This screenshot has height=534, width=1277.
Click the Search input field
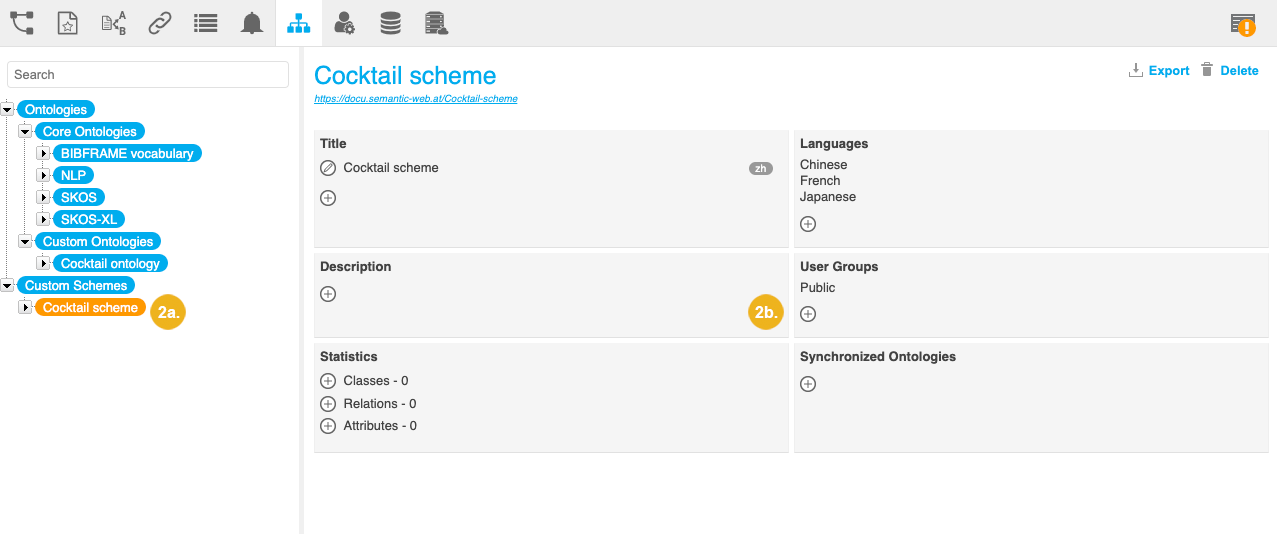click(x=148, y=74)
